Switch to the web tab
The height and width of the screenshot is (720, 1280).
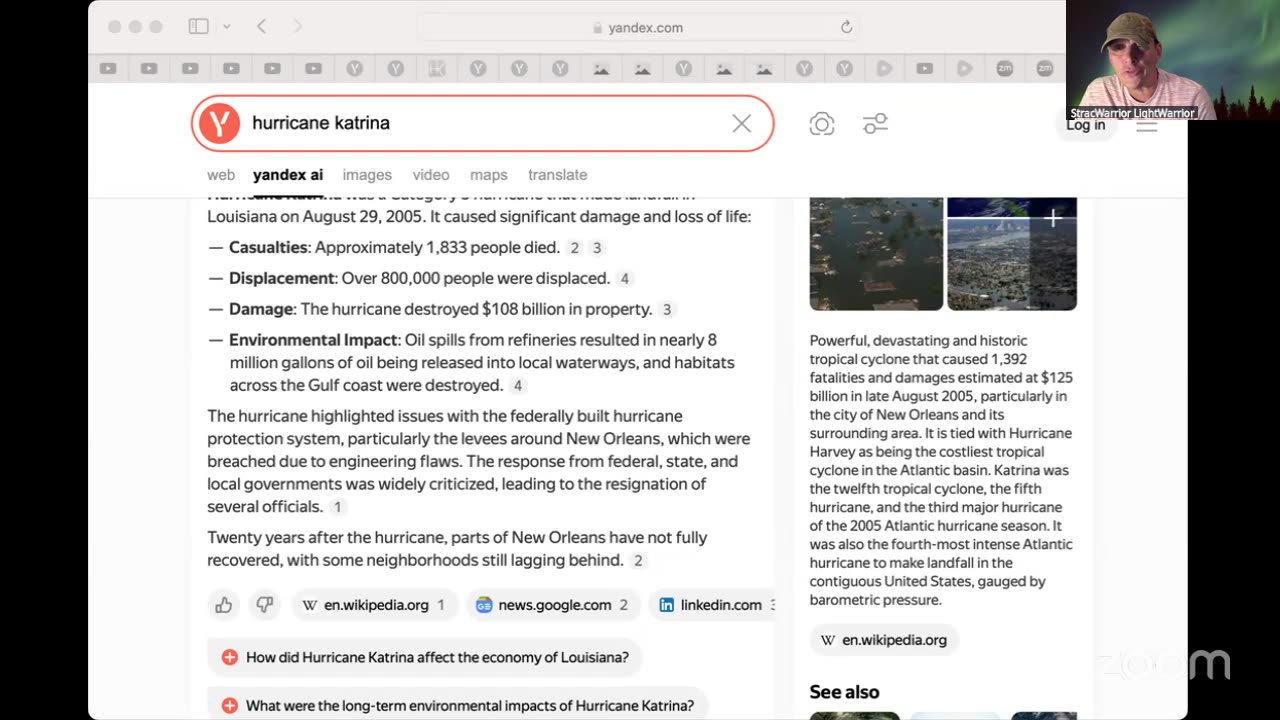221,175
